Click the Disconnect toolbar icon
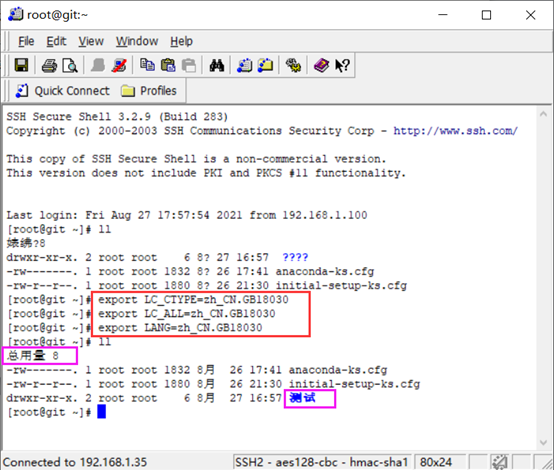554x470 pixels. coord(119,65)
